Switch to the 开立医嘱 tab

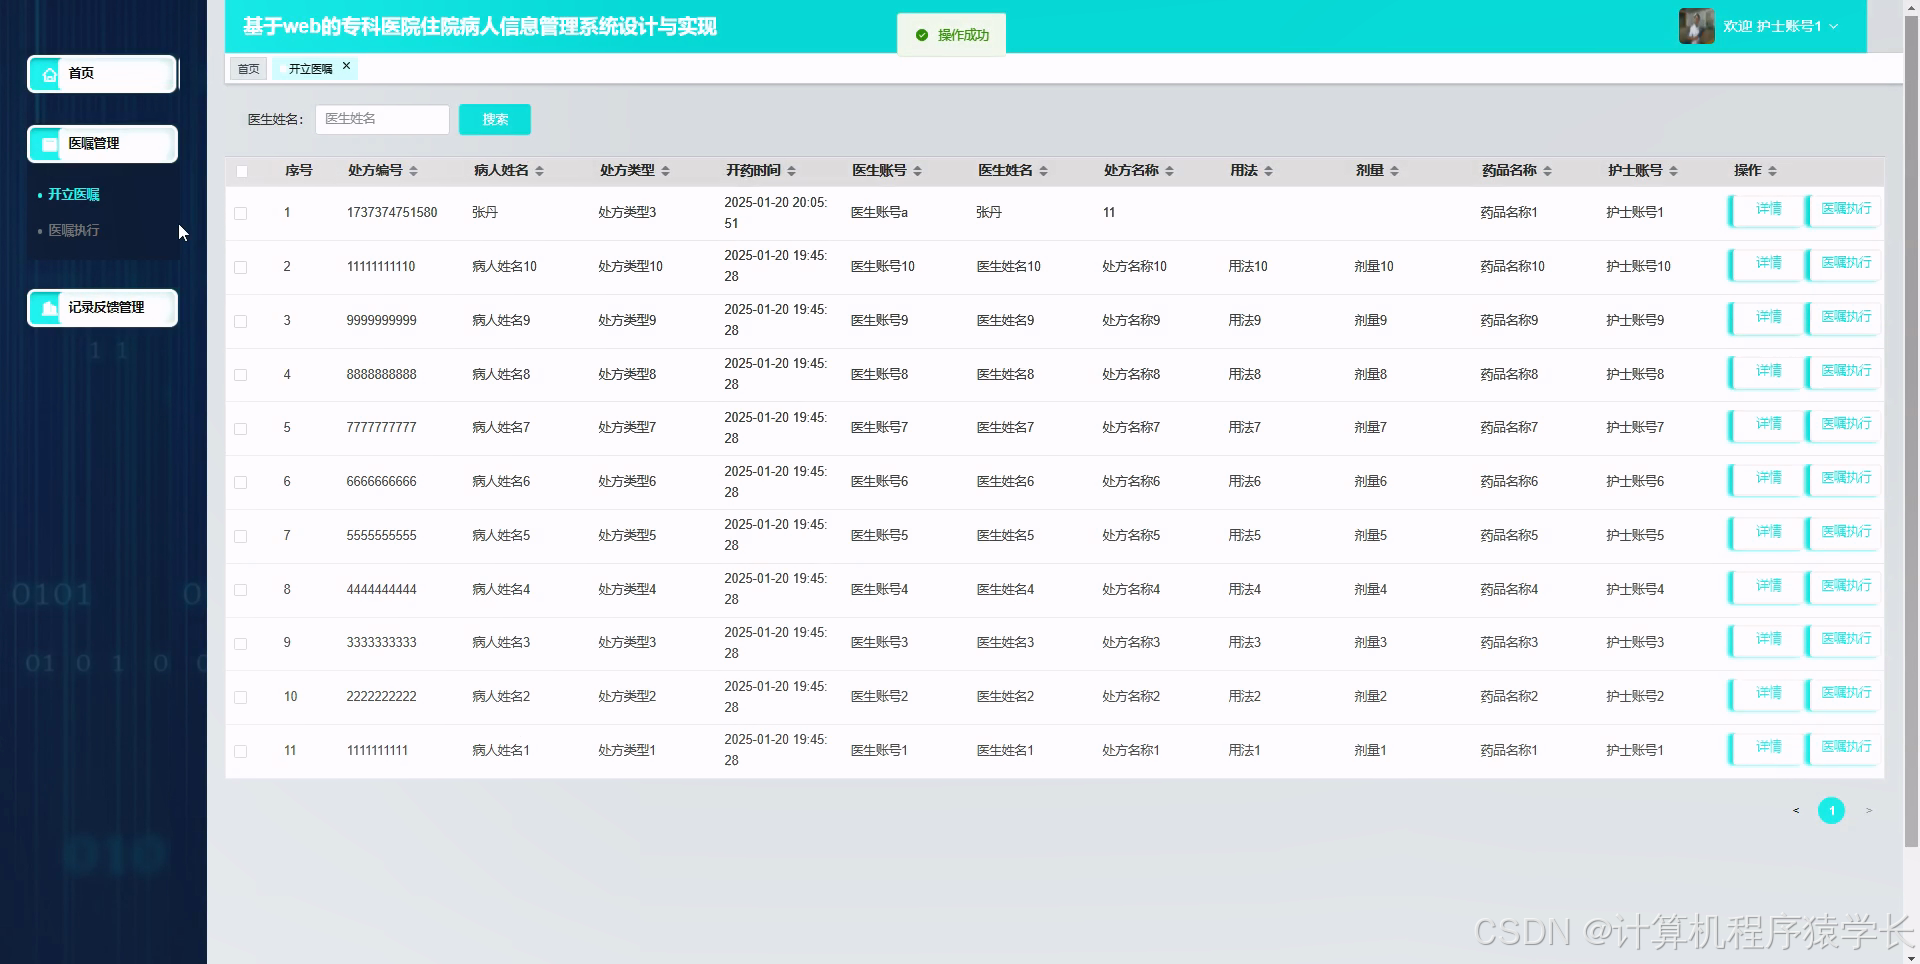tap(310, 69)
